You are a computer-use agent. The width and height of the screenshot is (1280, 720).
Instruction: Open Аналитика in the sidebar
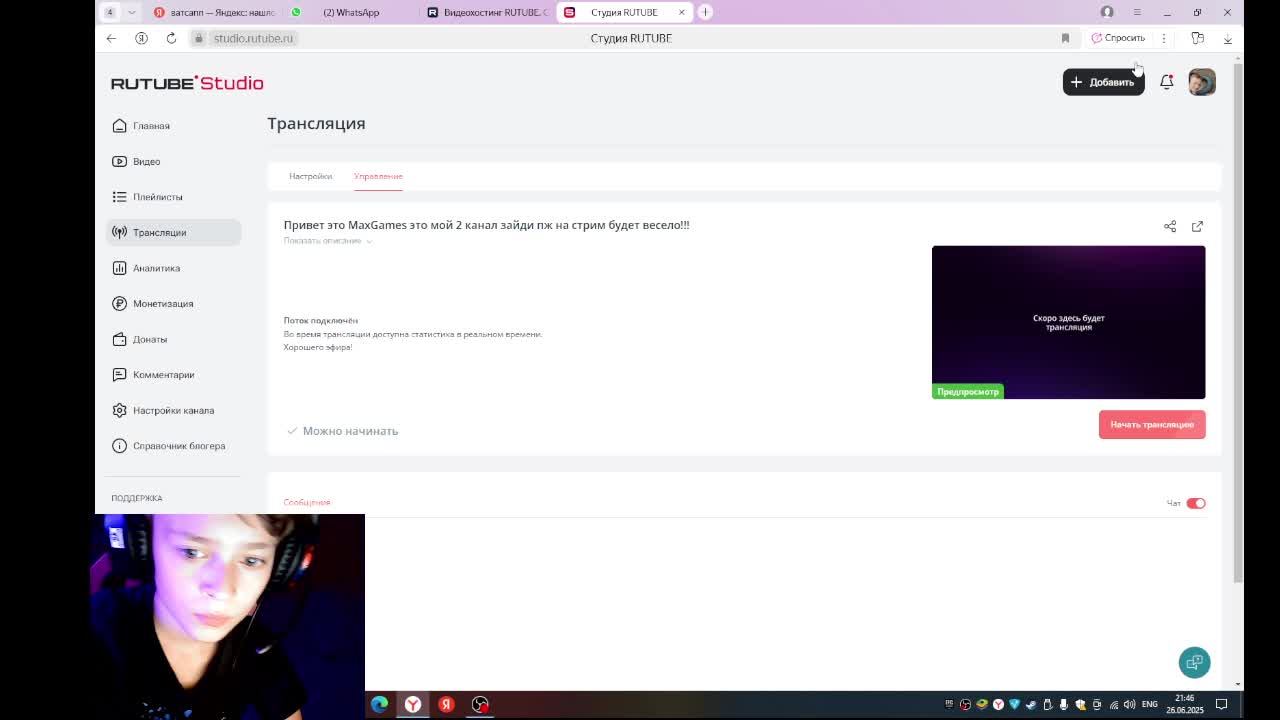coord(173,268)
